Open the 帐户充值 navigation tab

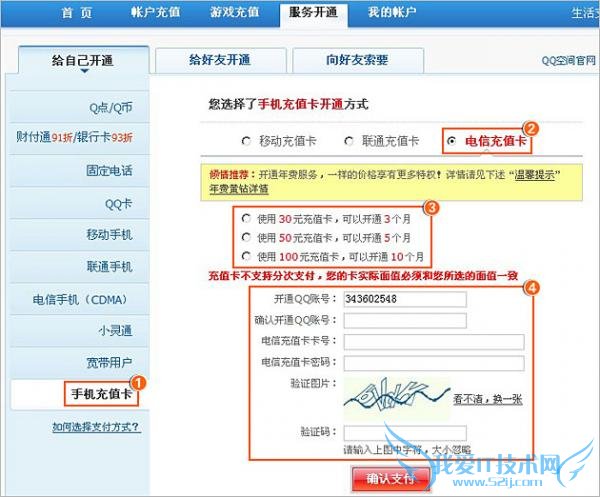[x=155, y=12]
